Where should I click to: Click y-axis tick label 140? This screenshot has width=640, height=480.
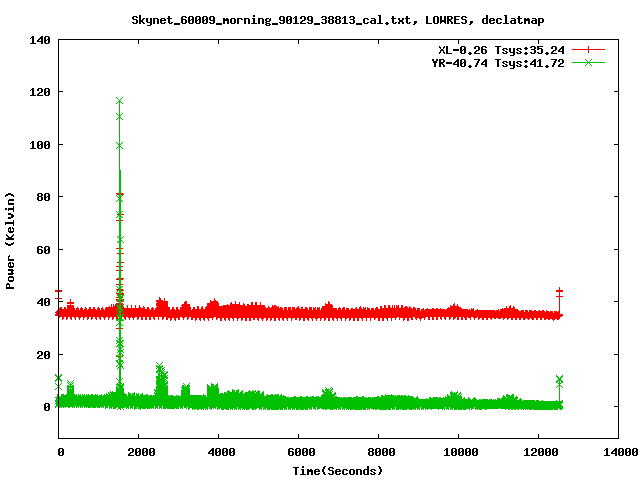(40, 40)
